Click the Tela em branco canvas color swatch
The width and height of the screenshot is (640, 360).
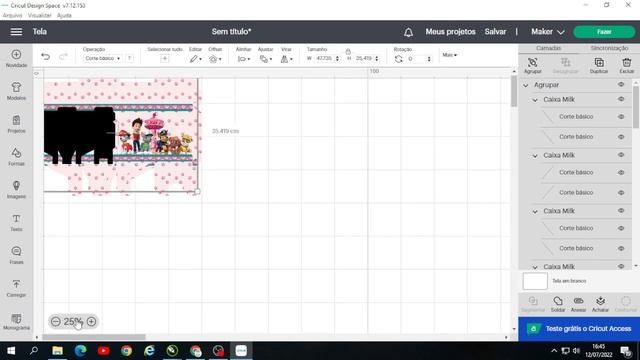(535, 281)
